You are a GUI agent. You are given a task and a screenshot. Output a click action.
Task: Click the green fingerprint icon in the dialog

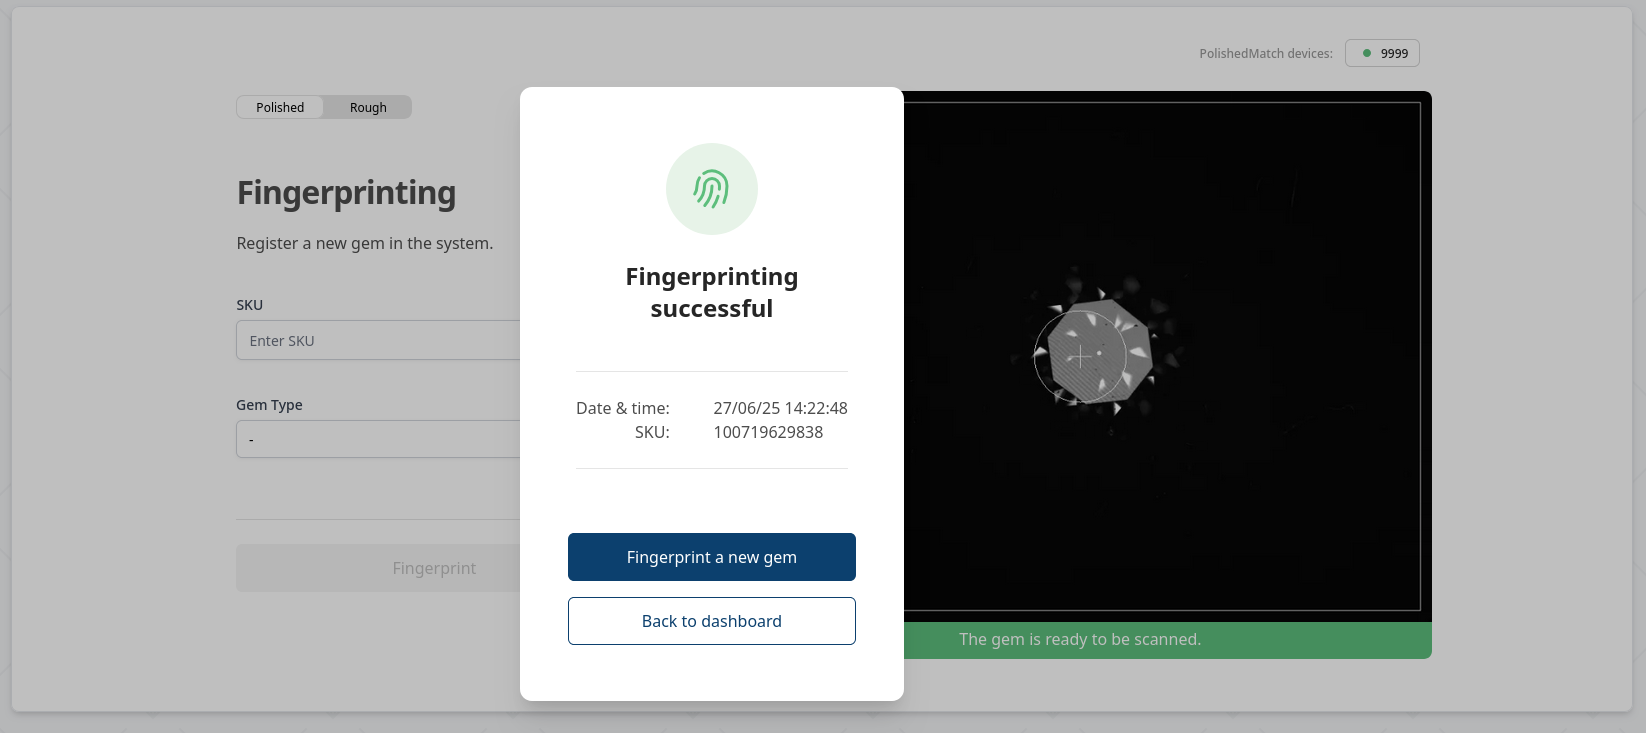(x=711, y=189)
